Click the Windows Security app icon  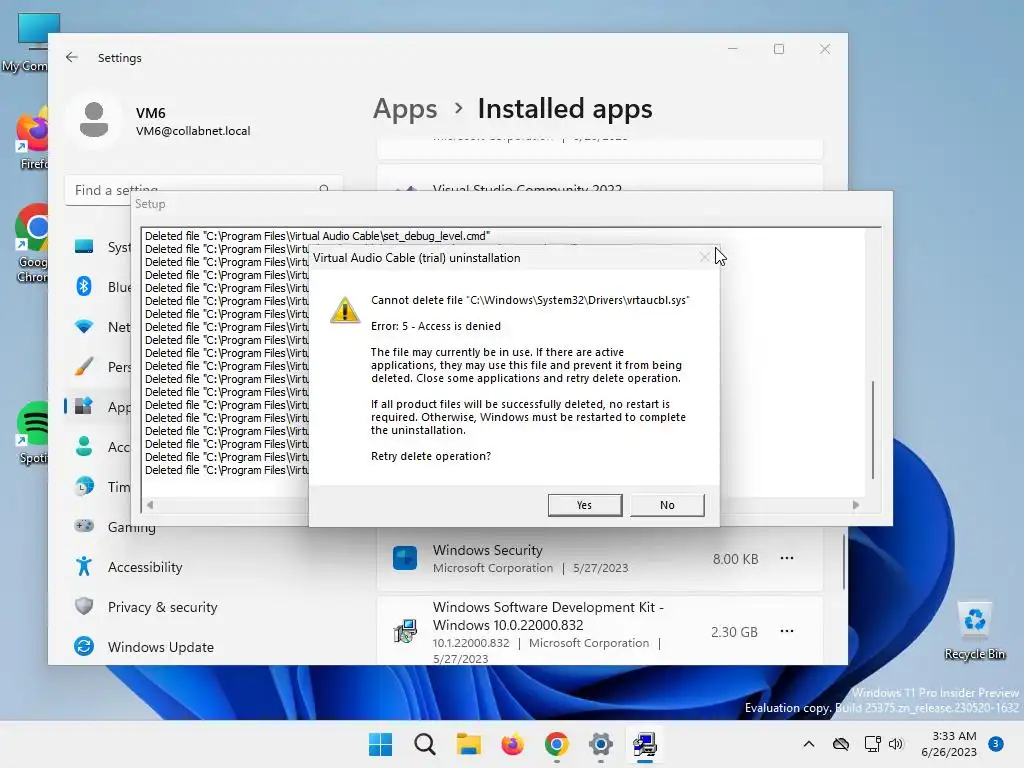coord(405,558)
